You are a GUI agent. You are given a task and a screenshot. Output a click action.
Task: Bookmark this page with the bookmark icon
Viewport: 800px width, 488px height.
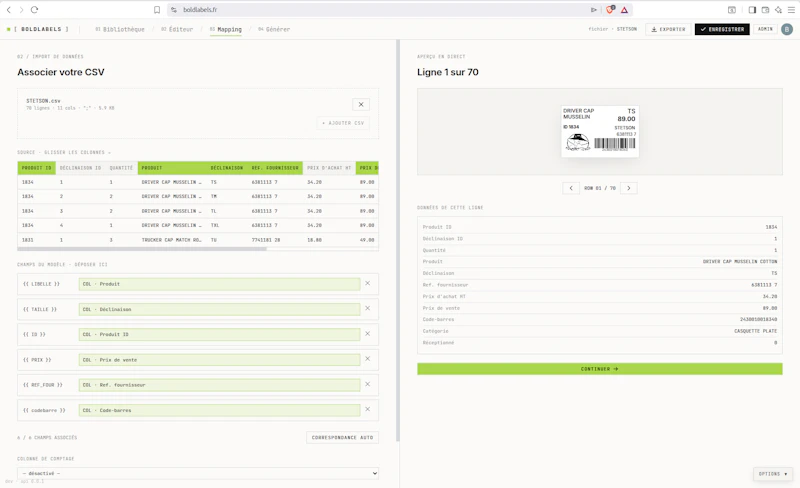click(x=157, y=10)
